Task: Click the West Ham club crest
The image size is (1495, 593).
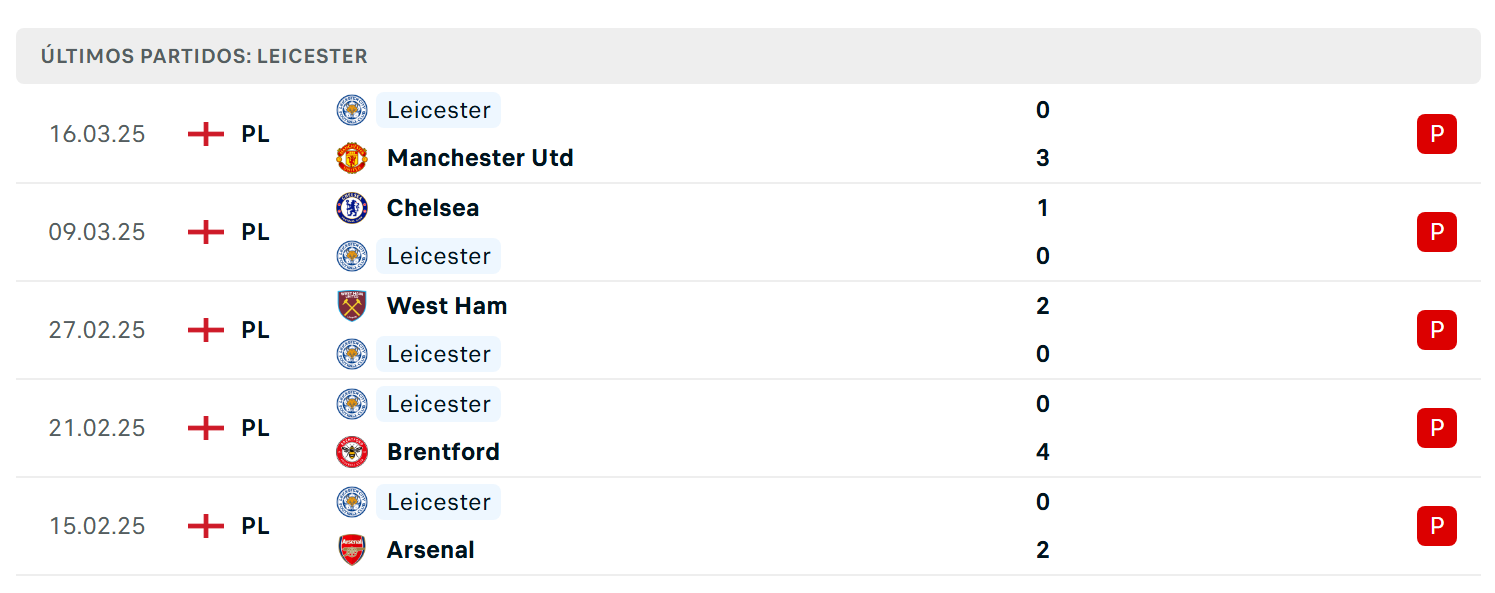Action: tap(352, 306)
